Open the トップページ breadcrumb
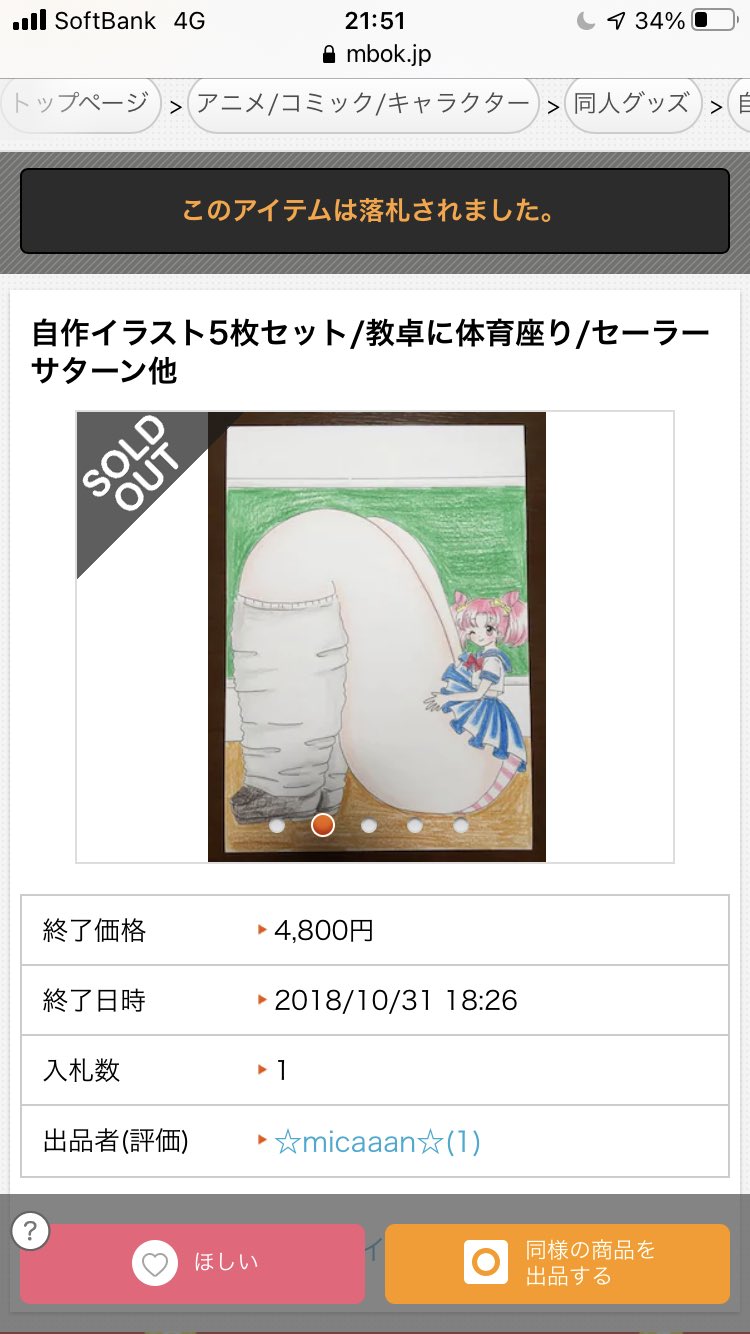Screen dimensions: 750x1334 pyautogui.click(x=80, y=104)
